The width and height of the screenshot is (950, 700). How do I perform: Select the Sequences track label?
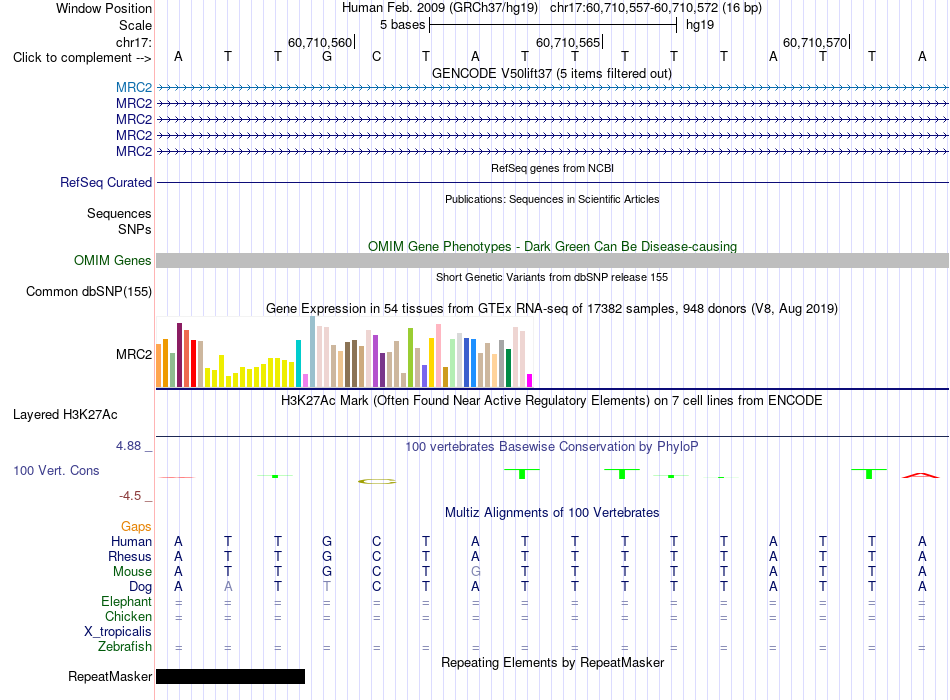click(x=119, y=213)
